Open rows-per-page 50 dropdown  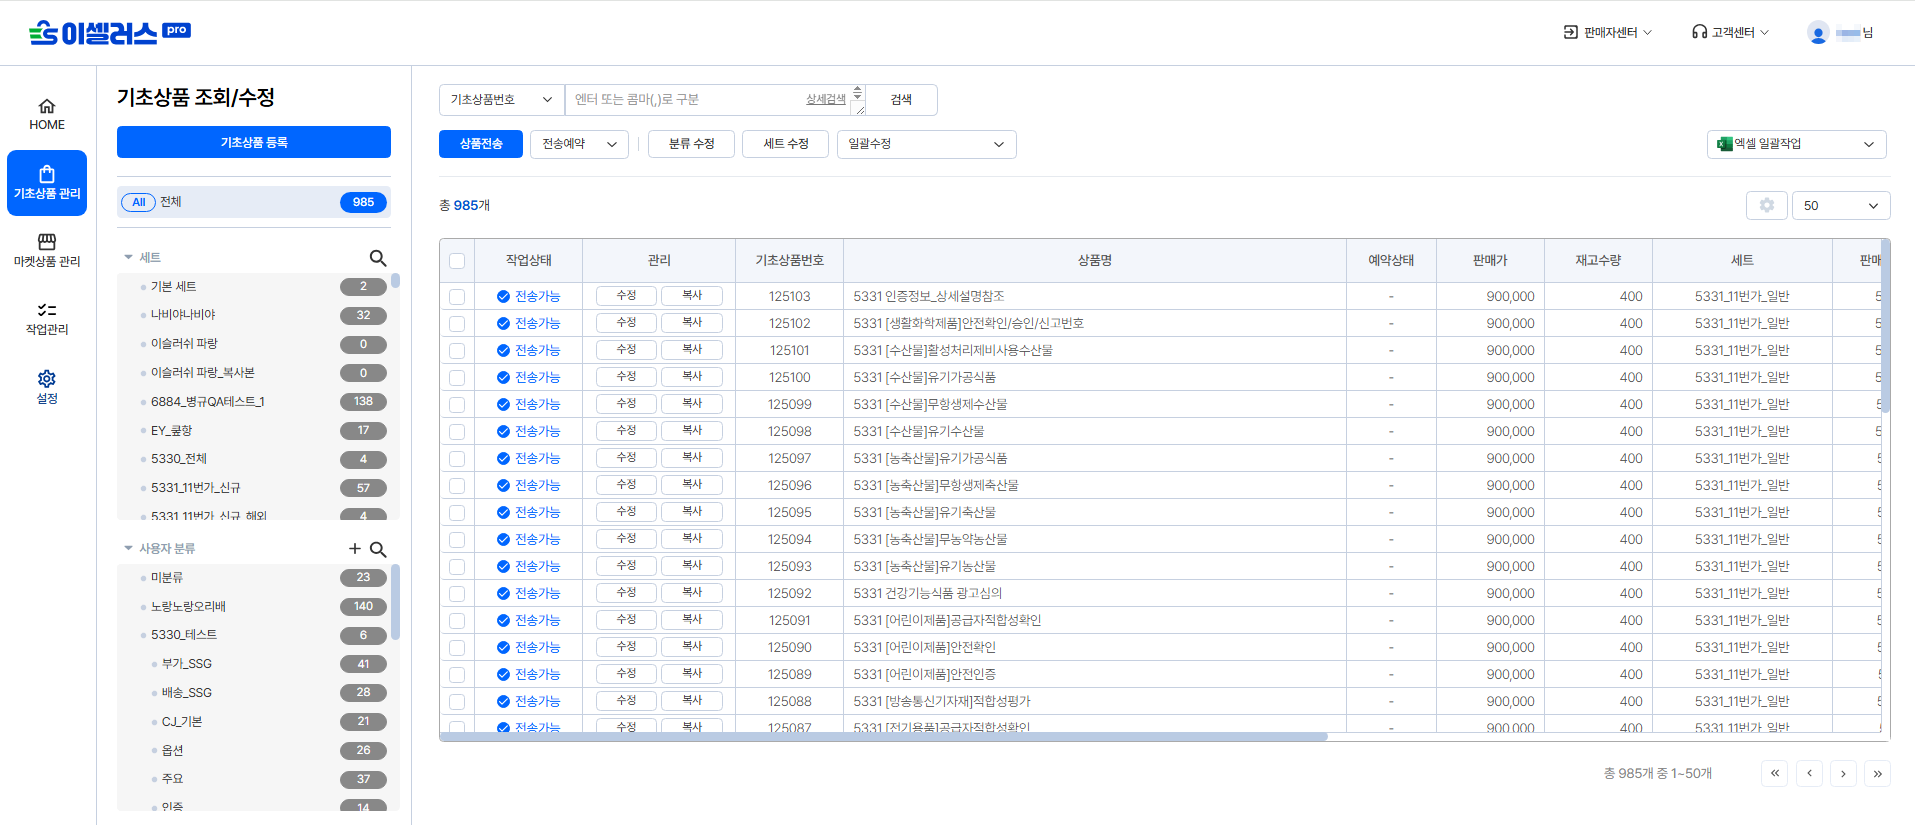click(1841, 205)
